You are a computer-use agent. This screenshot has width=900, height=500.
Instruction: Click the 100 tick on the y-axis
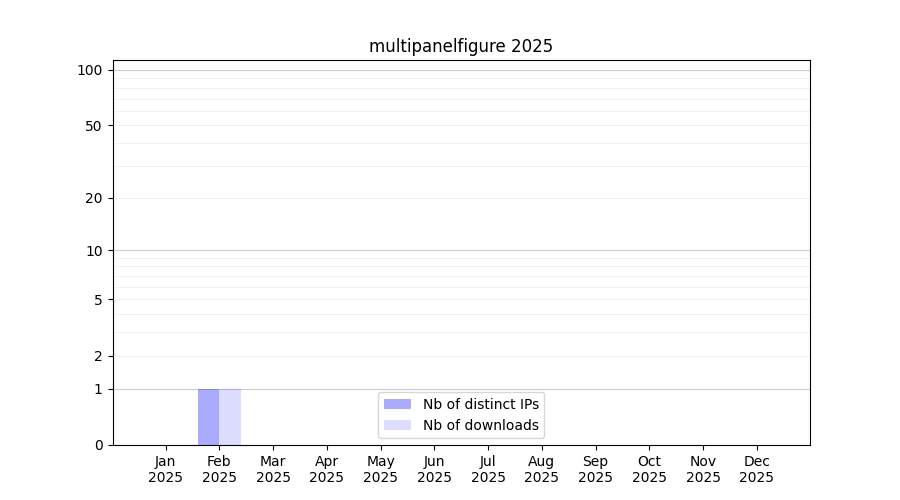point(90,70)
